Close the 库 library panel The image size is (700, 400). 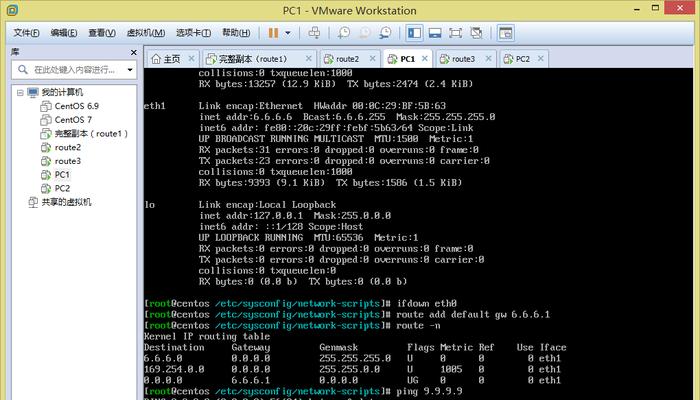(133, 53)
